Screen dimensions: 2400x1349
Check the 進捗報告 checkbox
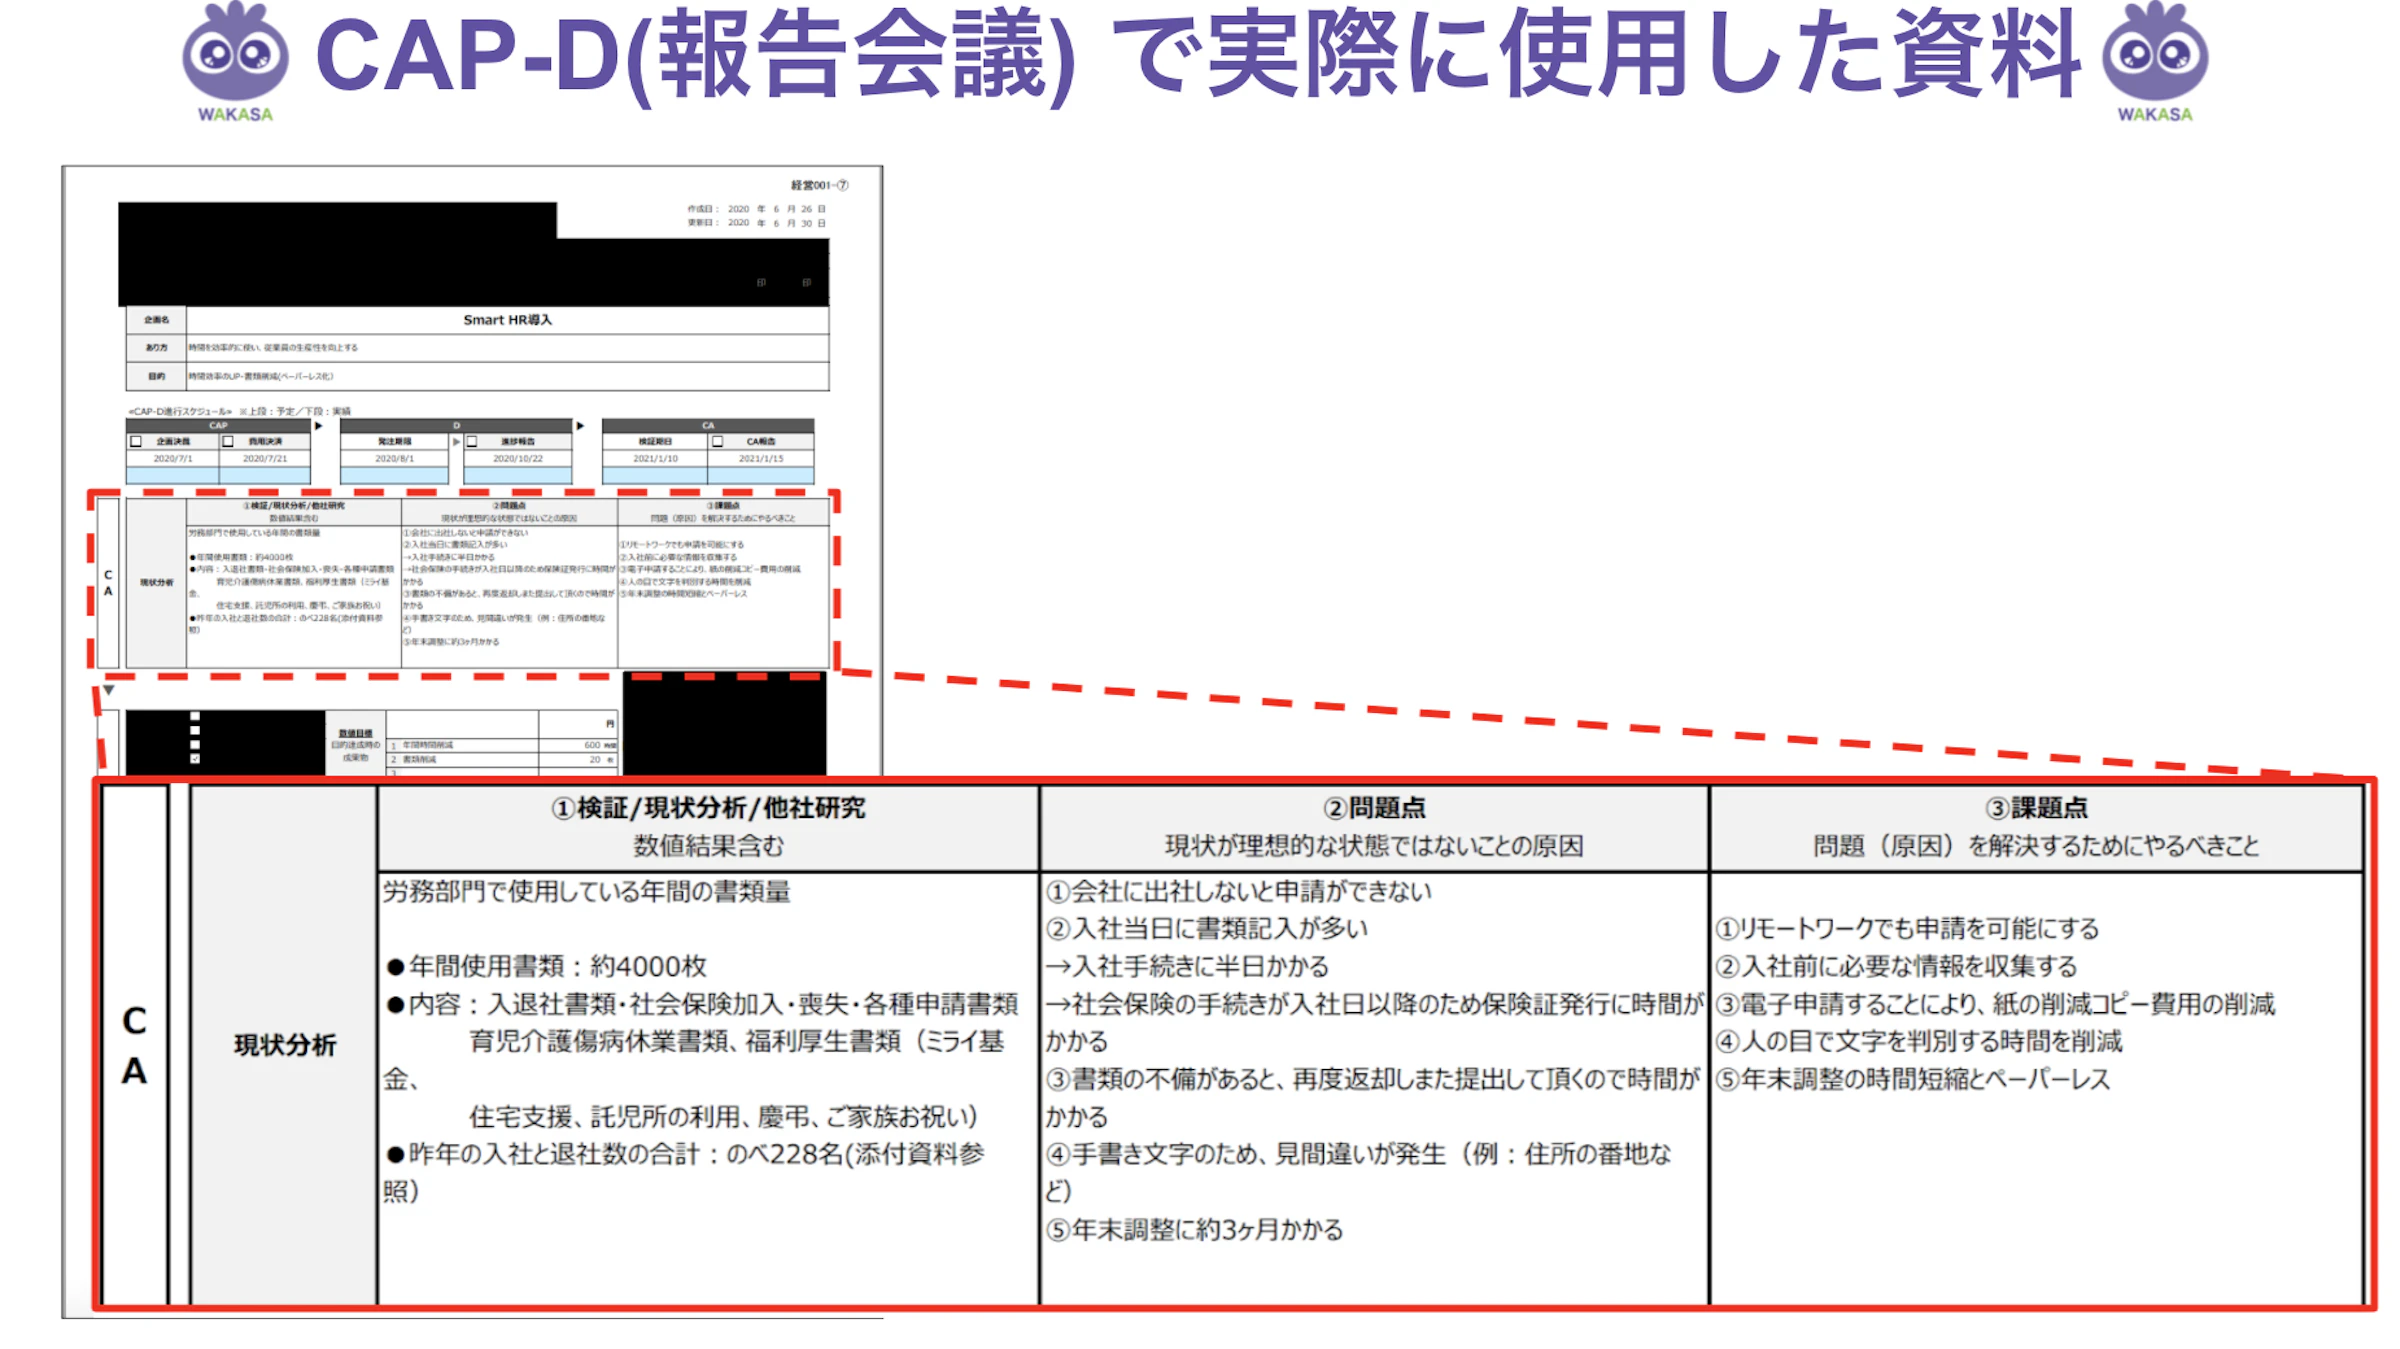[472, 442]
